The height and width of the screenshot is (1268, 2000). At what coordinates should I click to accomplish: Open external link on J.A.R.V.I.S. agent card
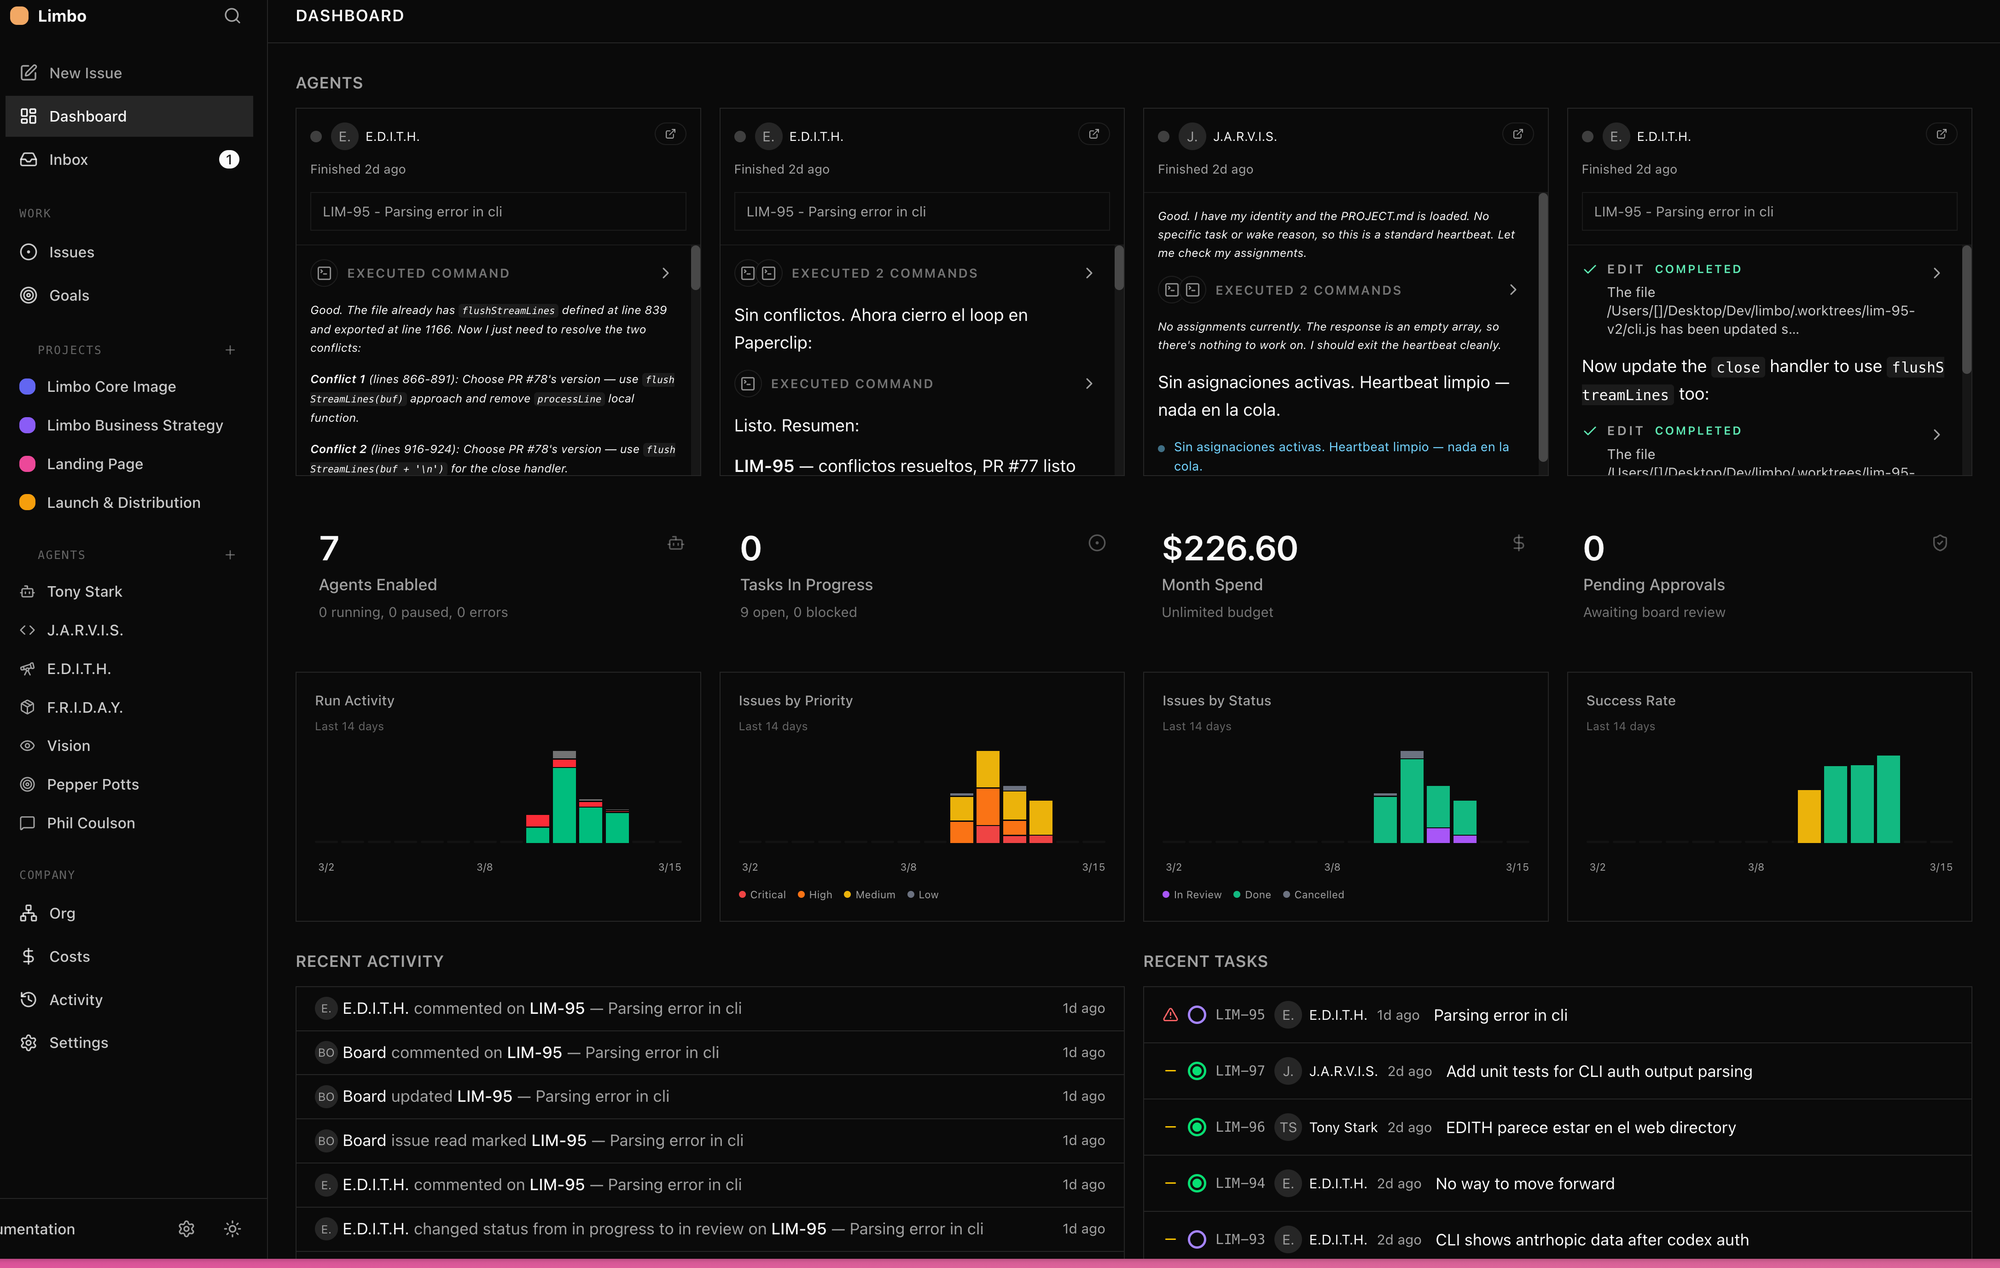[x=1517, y=134]
